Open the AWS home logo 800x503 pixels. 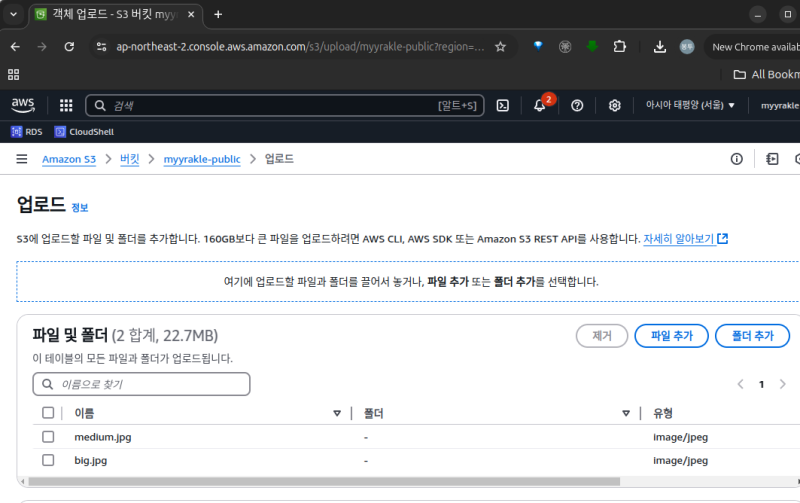(23, 105)
